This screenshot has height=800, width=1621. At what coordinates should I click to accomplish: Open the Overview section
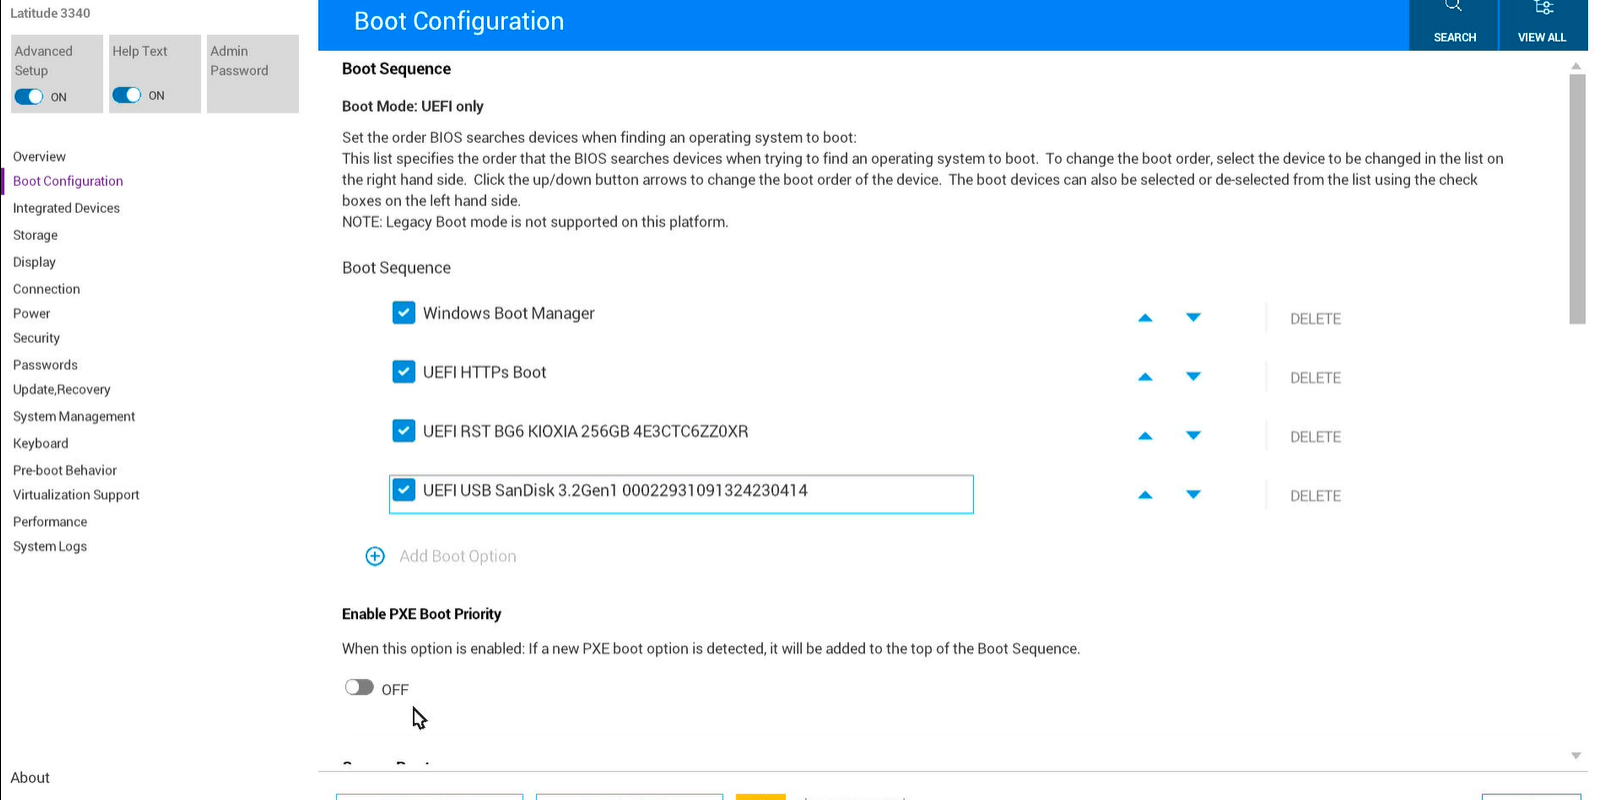(x=39, y=157)
